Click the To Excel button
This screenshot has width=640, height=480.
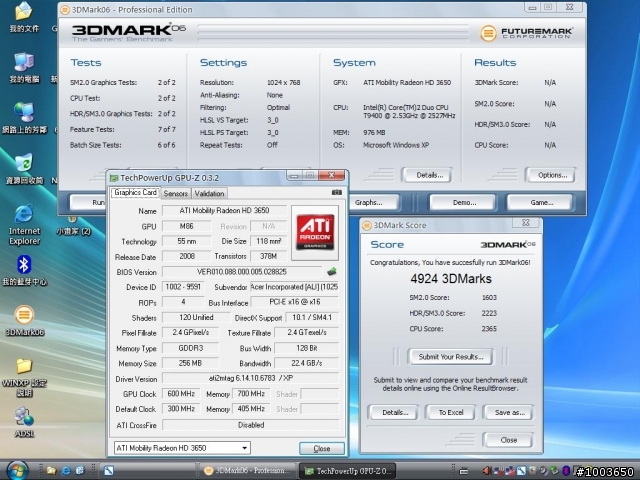451,412
